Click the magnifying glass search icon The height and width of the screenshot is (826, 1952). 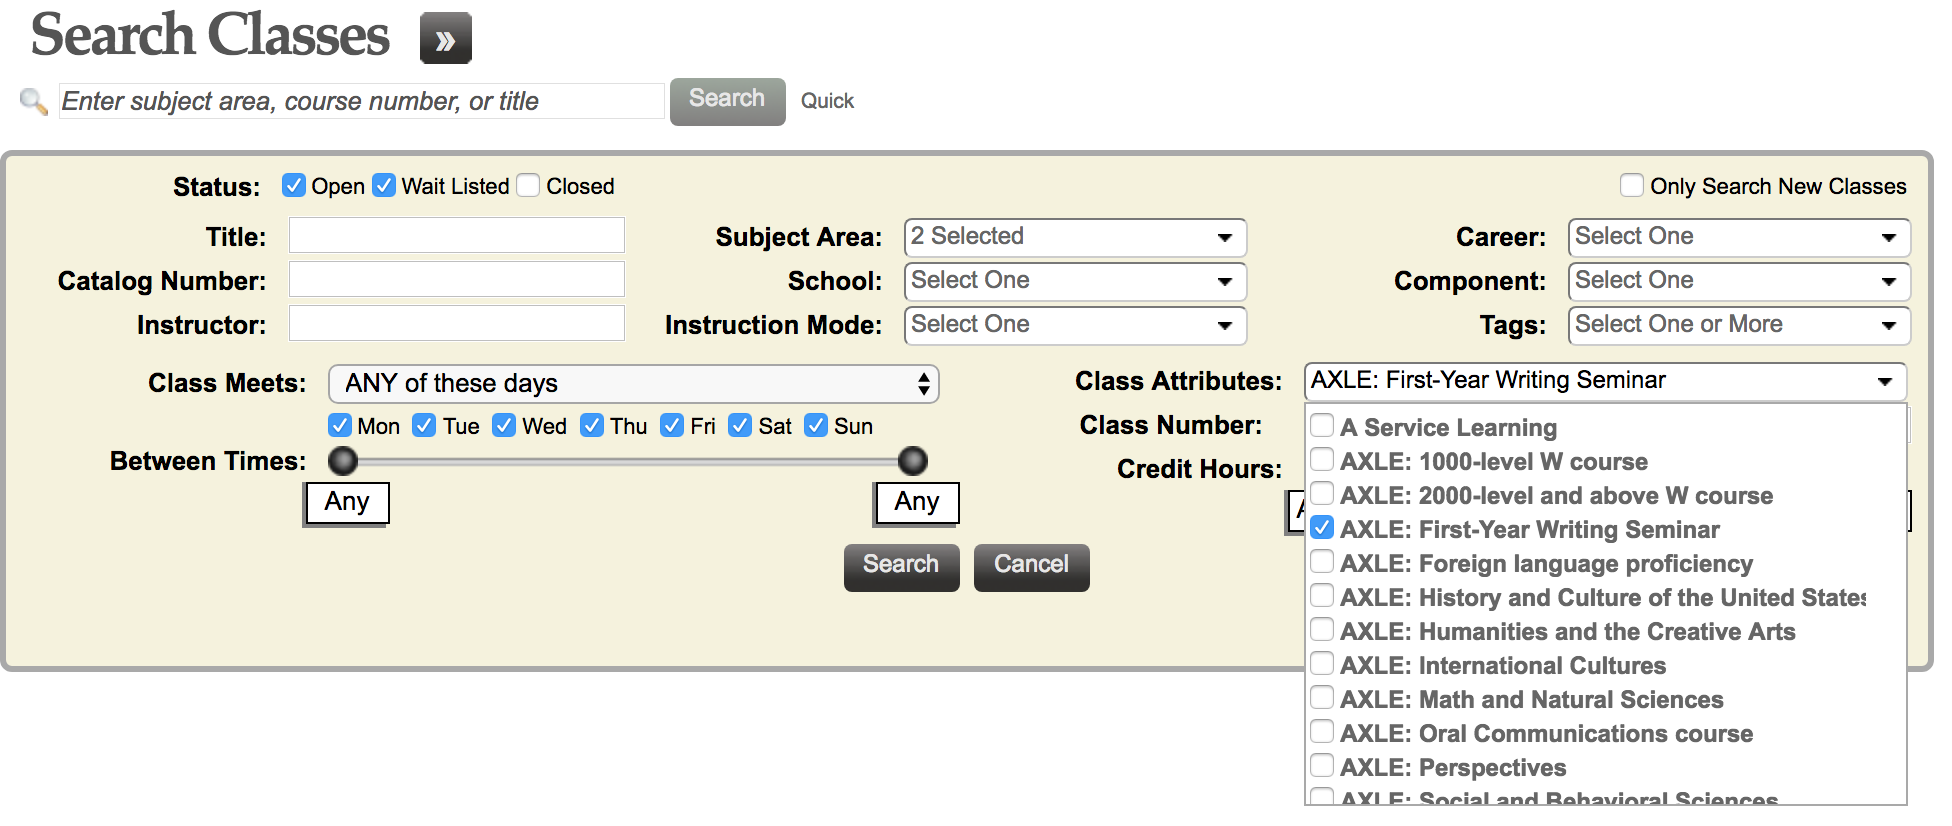(33, 101)
